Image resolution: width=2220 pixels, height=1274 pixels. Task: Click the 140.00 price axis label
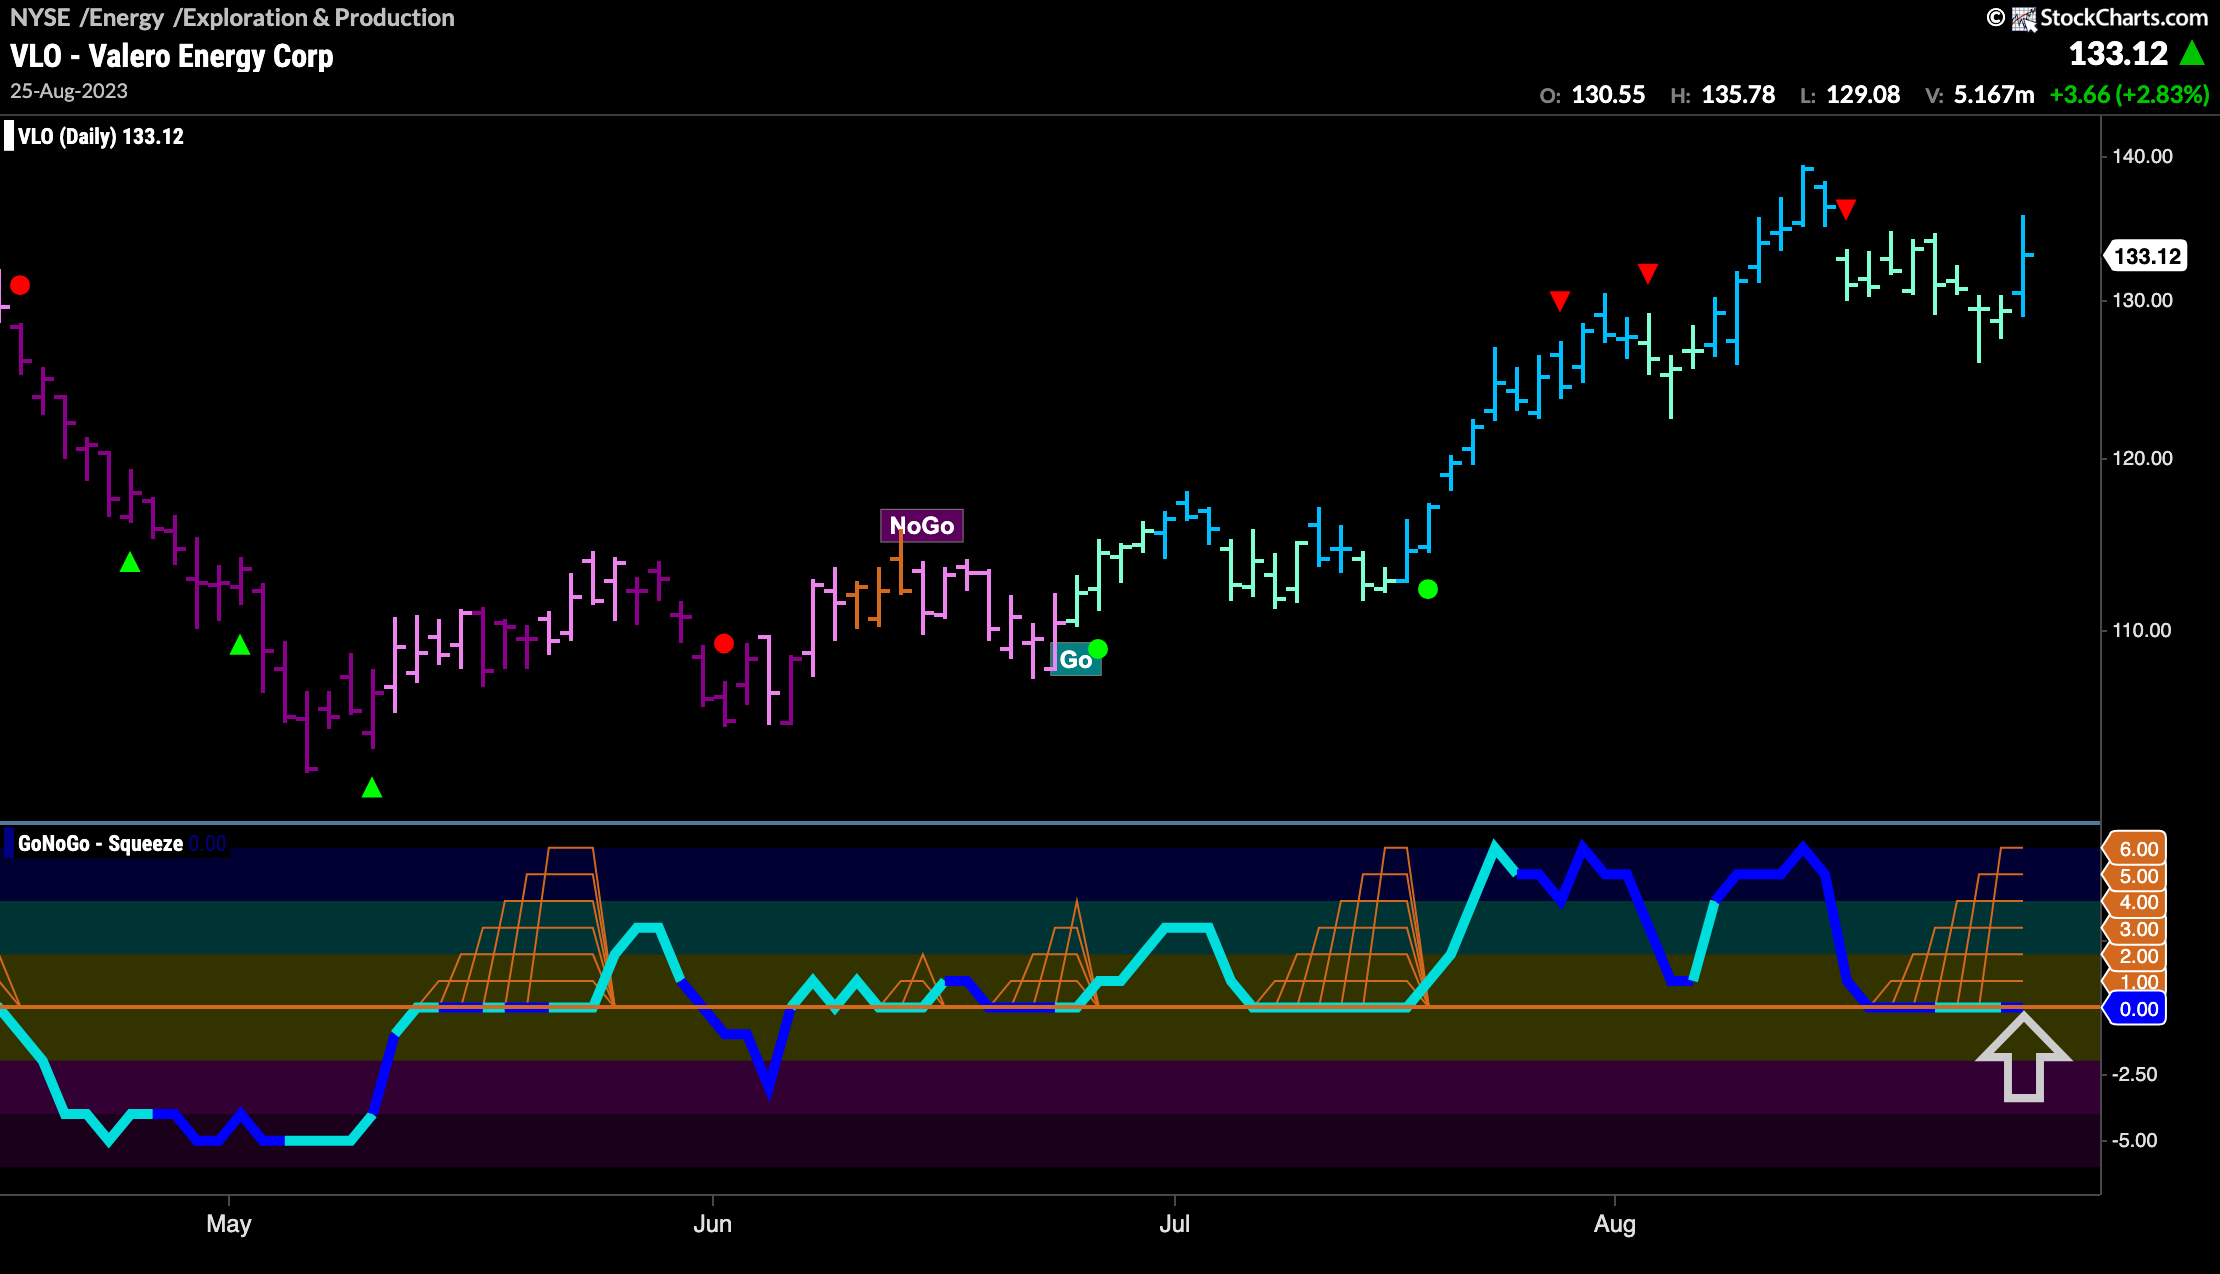[x=2142, y=156]
